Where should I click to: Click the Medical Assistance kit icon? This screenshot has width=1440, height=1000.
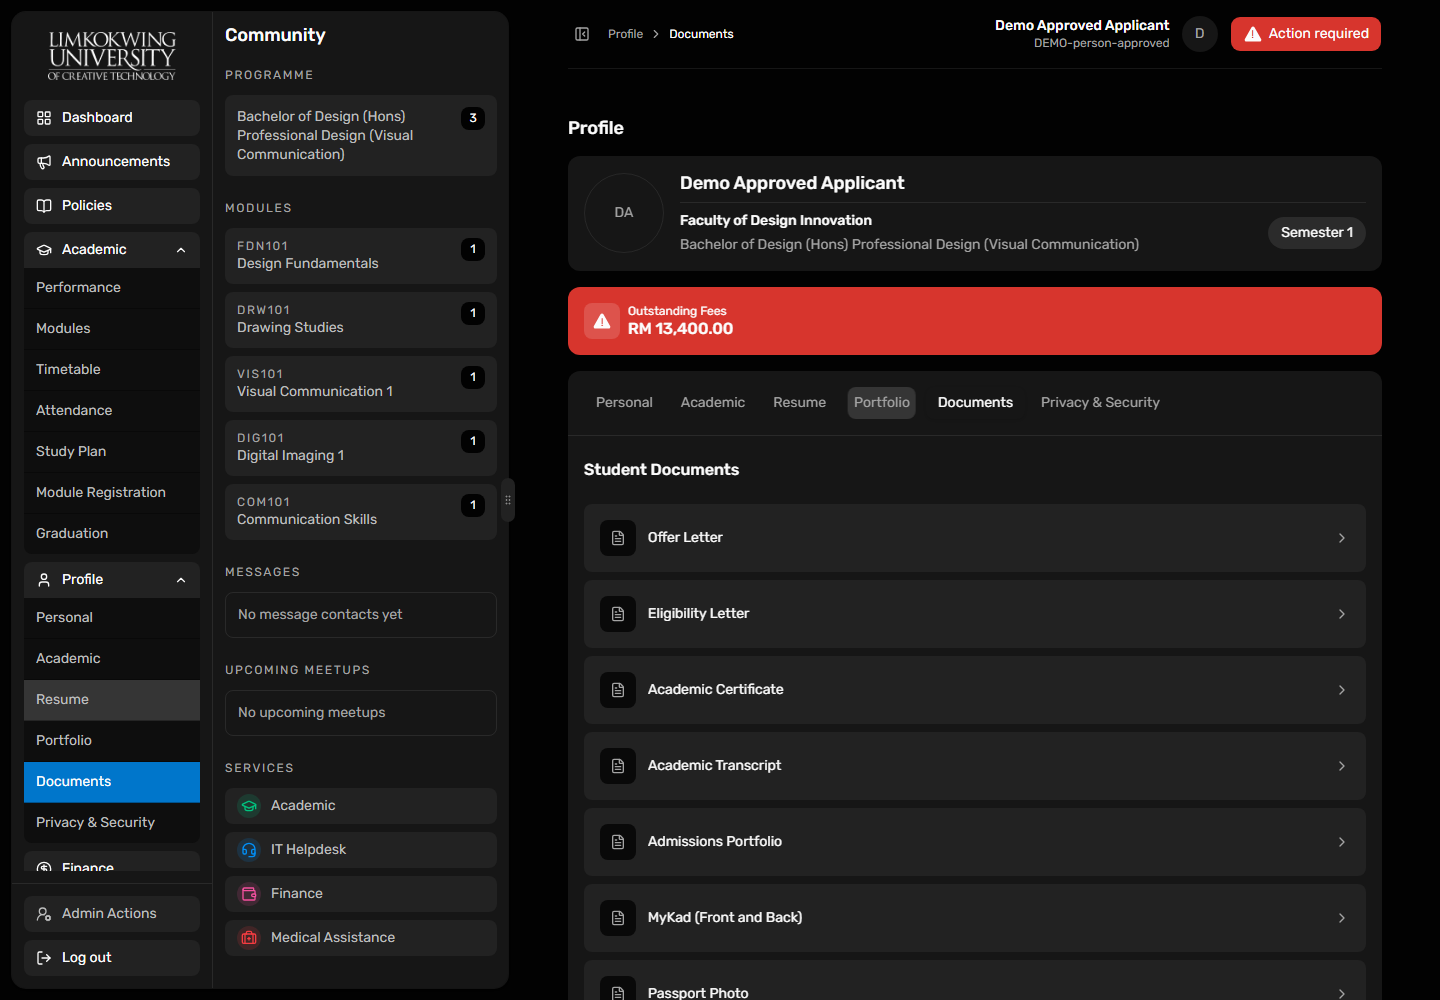(249, 938)
